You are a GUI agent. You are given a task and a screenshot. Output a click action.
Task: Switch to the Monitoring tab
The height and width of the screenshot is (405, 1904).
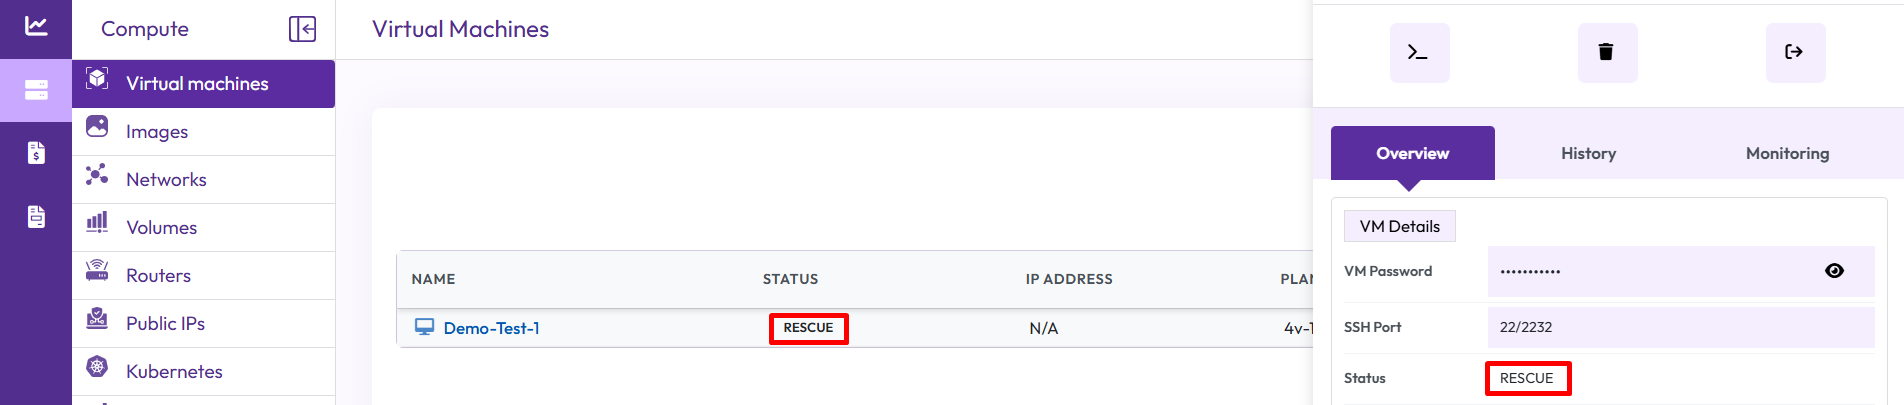1787,153
